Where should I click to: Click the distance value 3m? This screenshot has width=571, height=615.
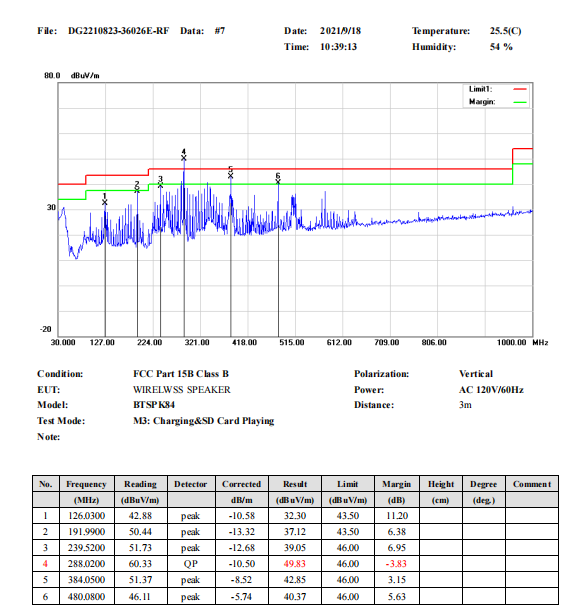(x=465, y=405)
